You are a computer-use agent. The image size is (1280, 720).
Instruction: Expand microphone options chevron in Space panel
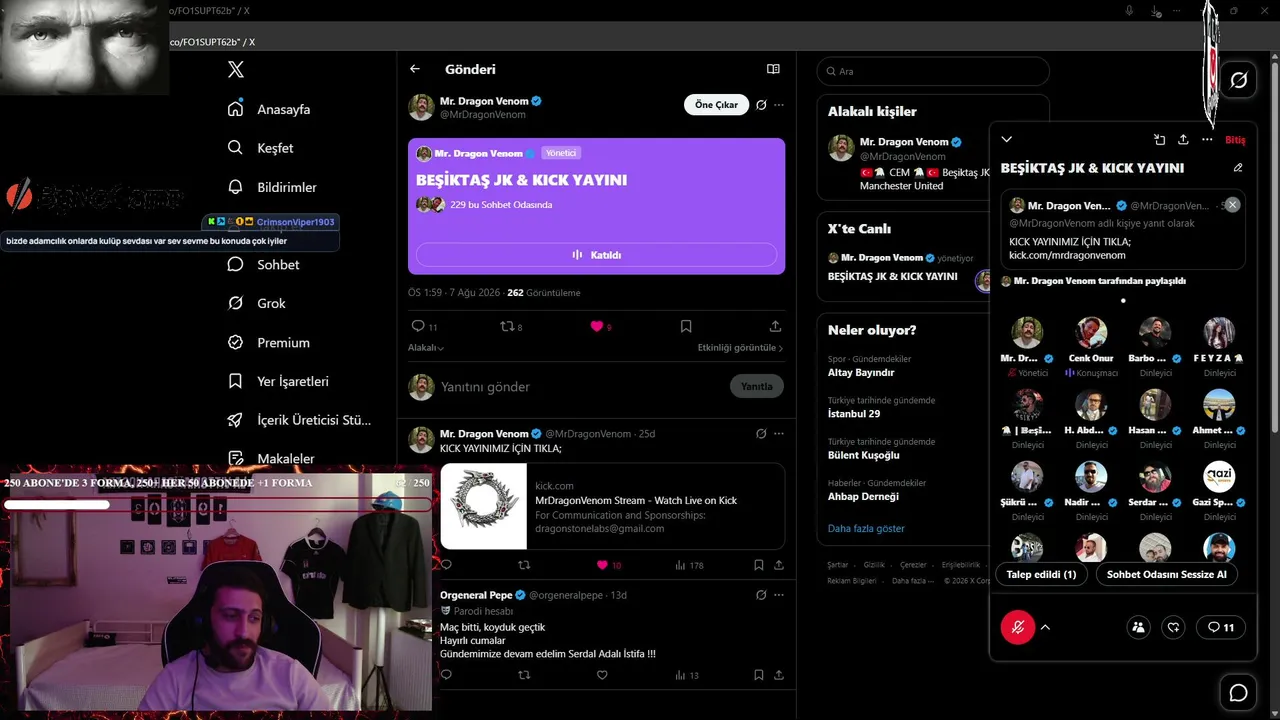point(1045,627)
